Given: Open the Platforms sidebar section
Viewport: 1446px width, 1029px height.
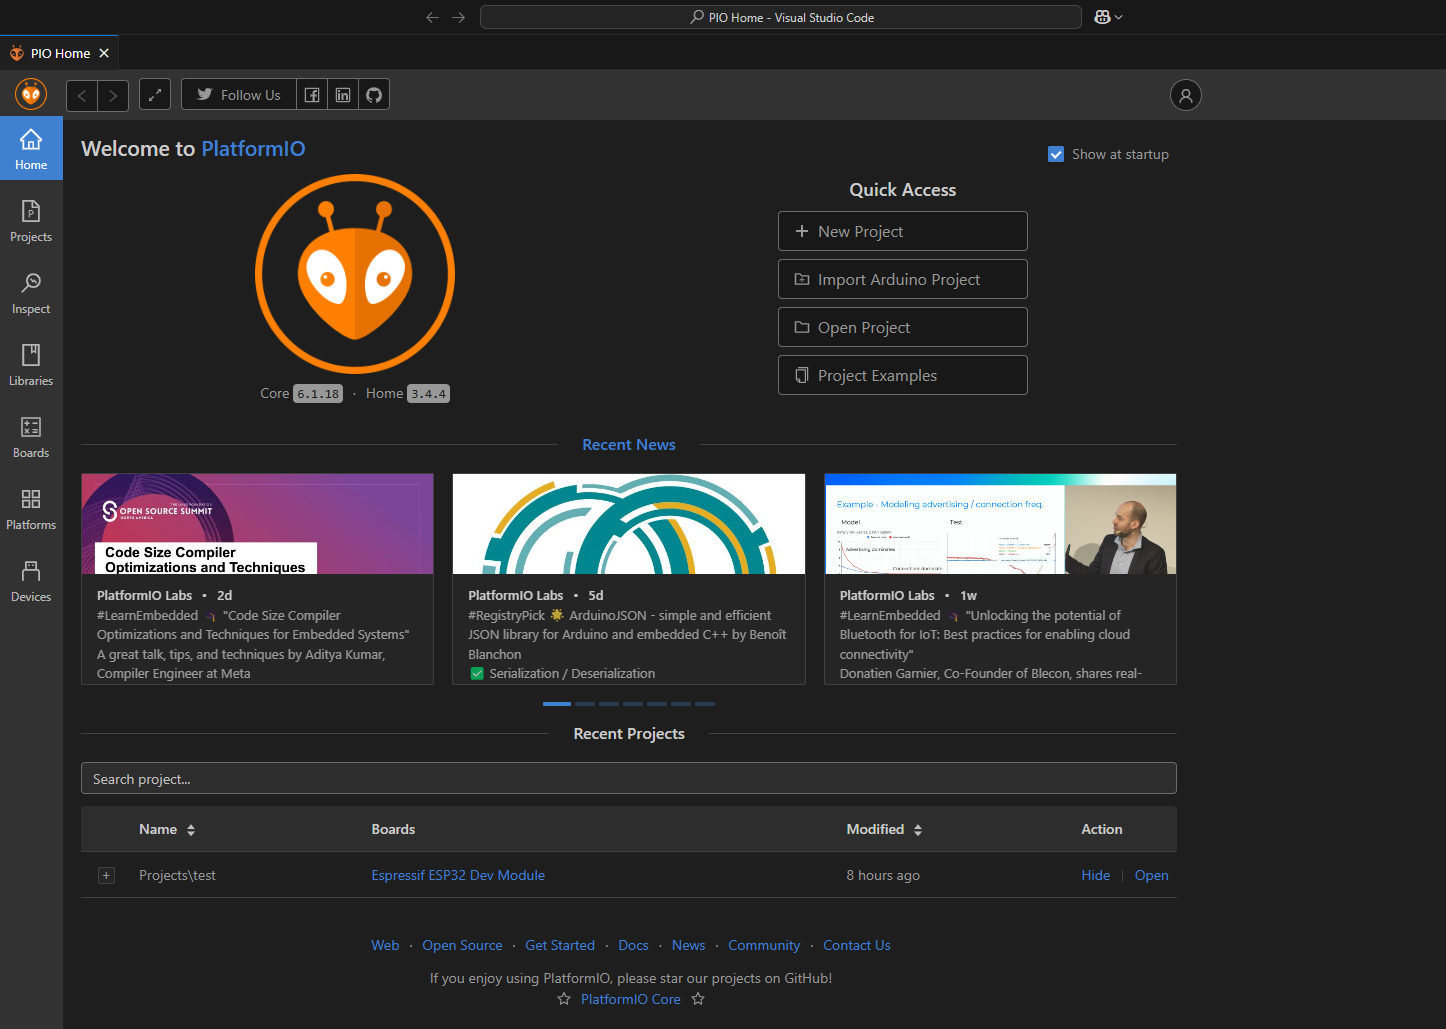Looking at the screenshot, I should 31,509.
